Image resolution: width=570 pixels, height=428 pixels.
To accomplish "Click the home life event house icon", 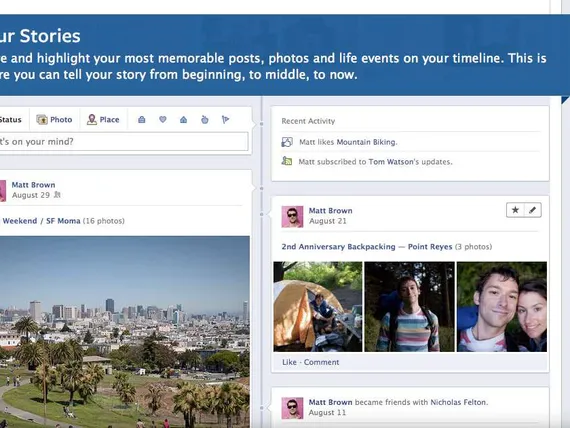I will point(184,119).
